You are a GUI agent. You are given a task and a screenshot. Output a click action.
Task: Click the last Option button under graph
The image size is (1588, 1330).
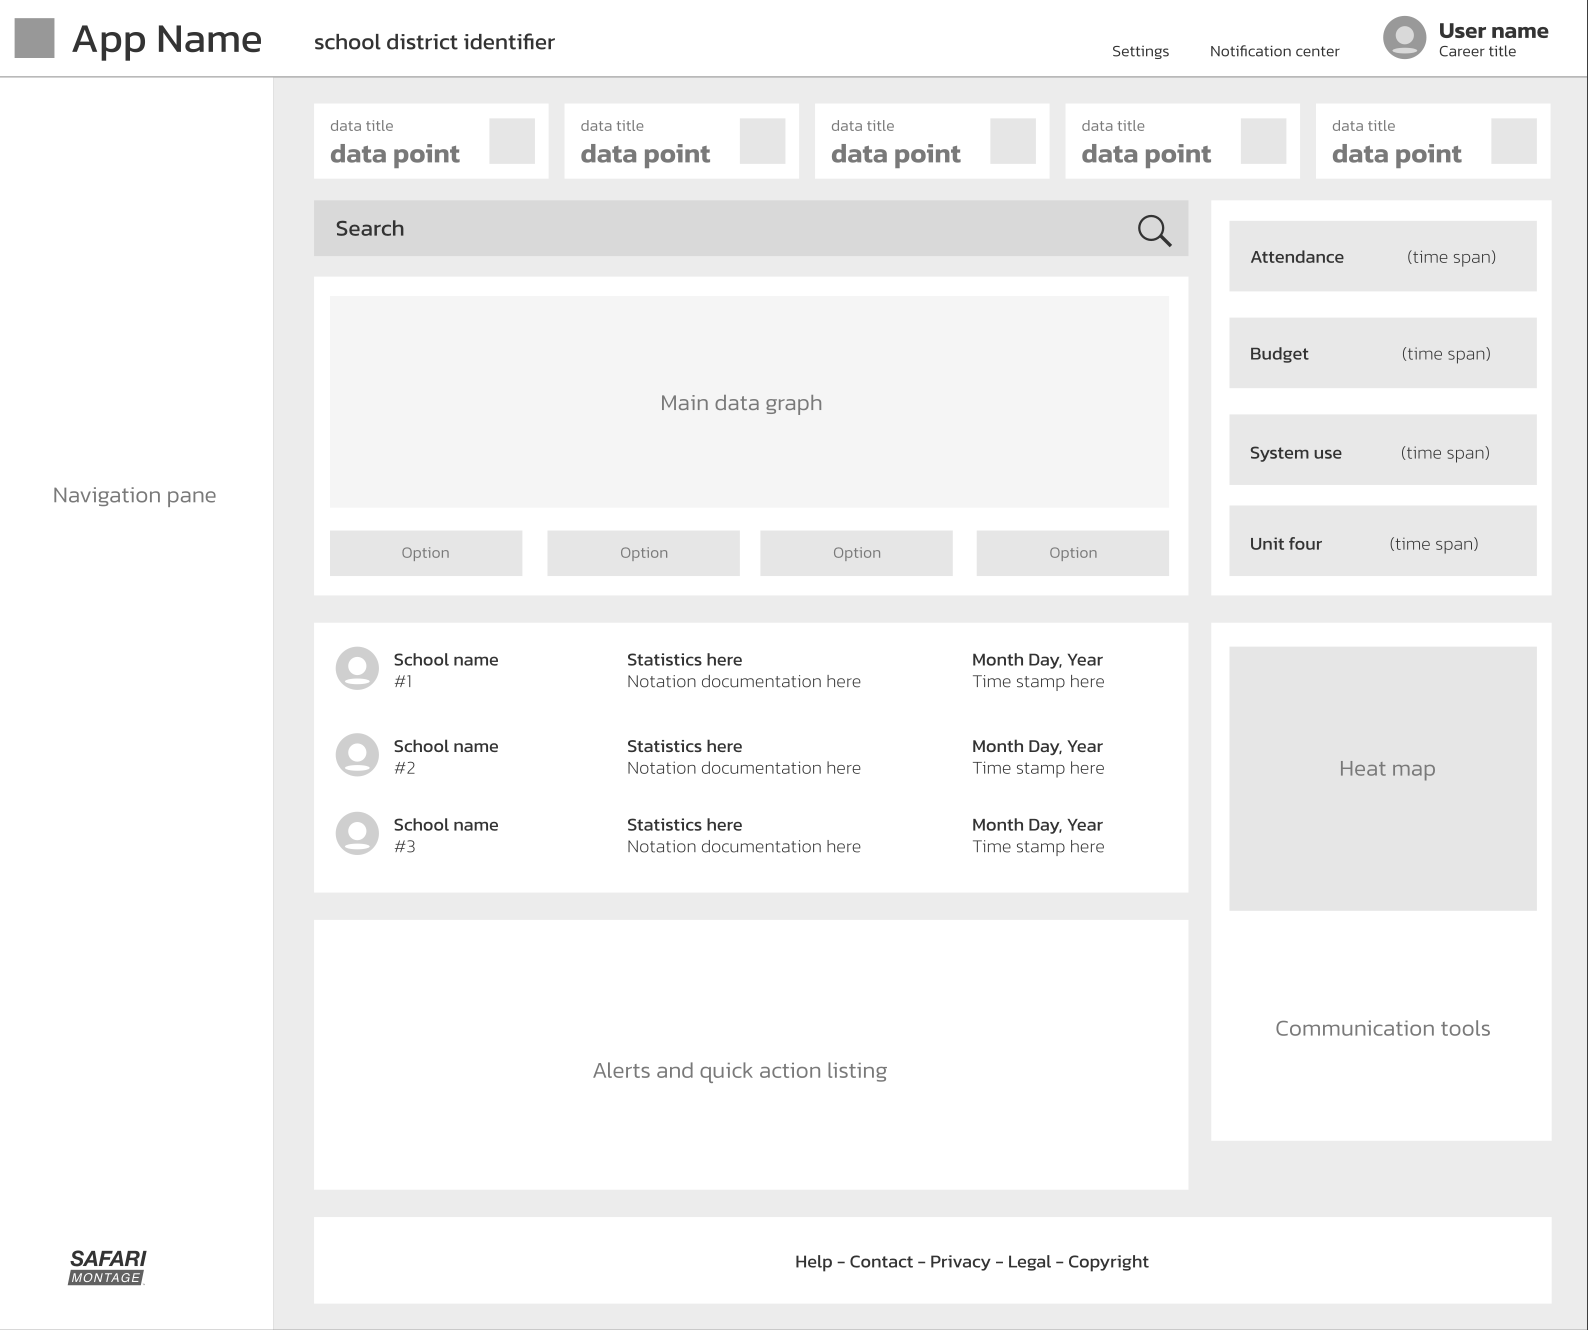tap(1072, 553)
